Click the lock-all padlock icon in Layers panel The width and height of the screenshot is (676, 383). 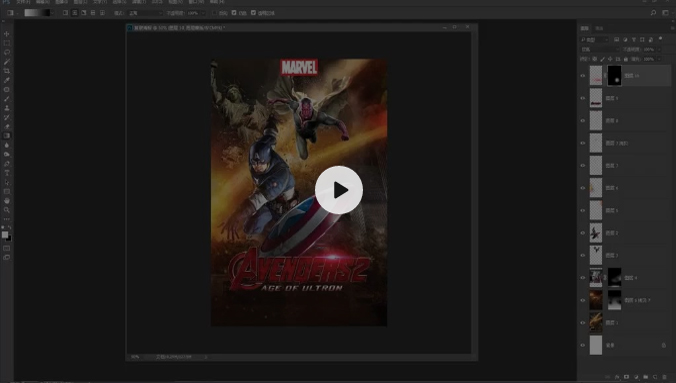pyautogui.click(x=626, y=59)
